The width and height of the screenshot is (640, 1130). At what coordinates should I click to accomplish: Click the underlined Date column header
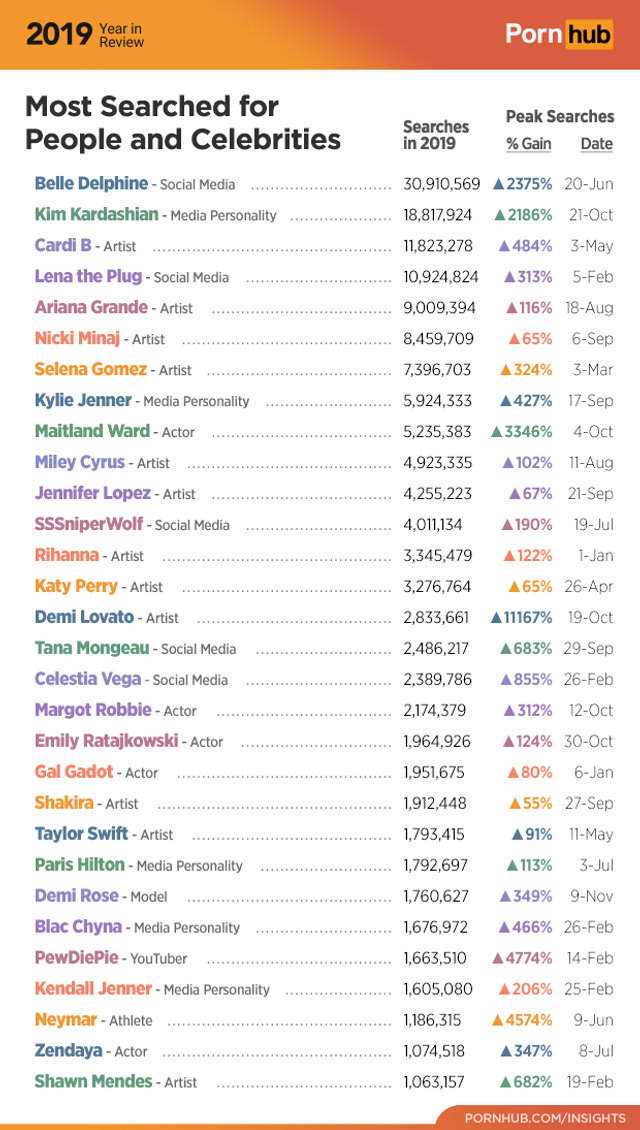(596, 143)
